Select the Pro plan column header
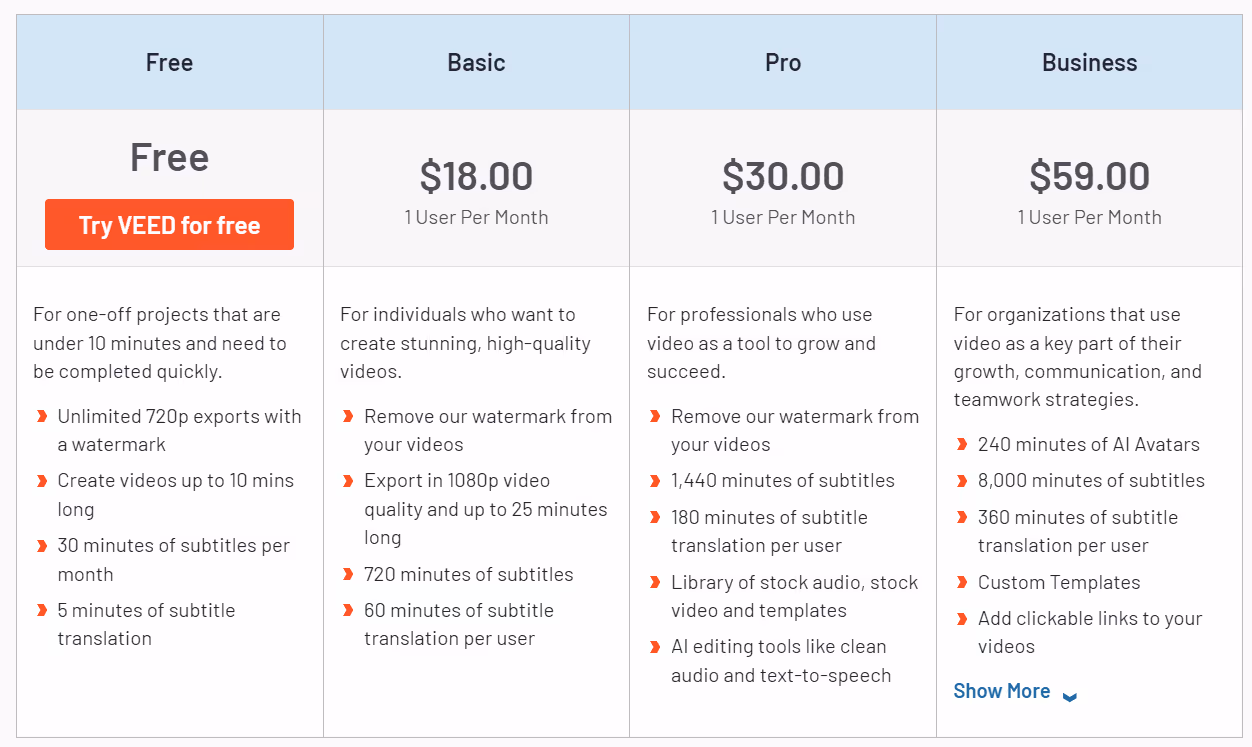The width and height of the screenshot is (1252, 747). [783, 62]
